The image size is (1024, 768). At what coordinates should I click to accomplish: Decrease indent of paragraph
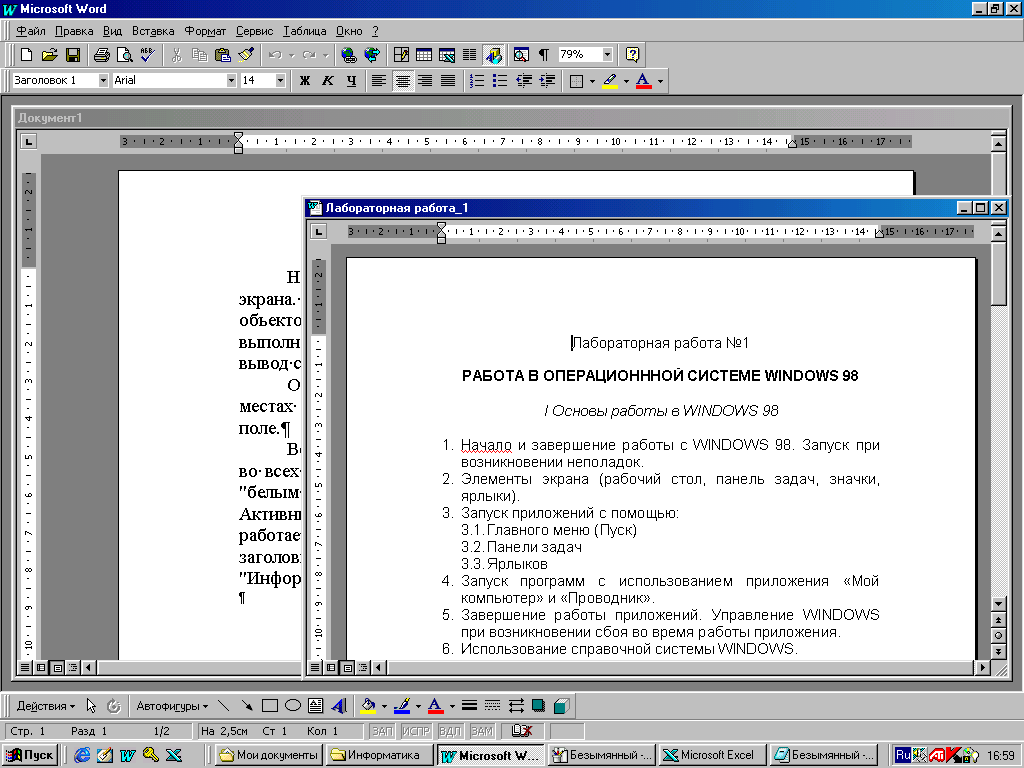524,80
